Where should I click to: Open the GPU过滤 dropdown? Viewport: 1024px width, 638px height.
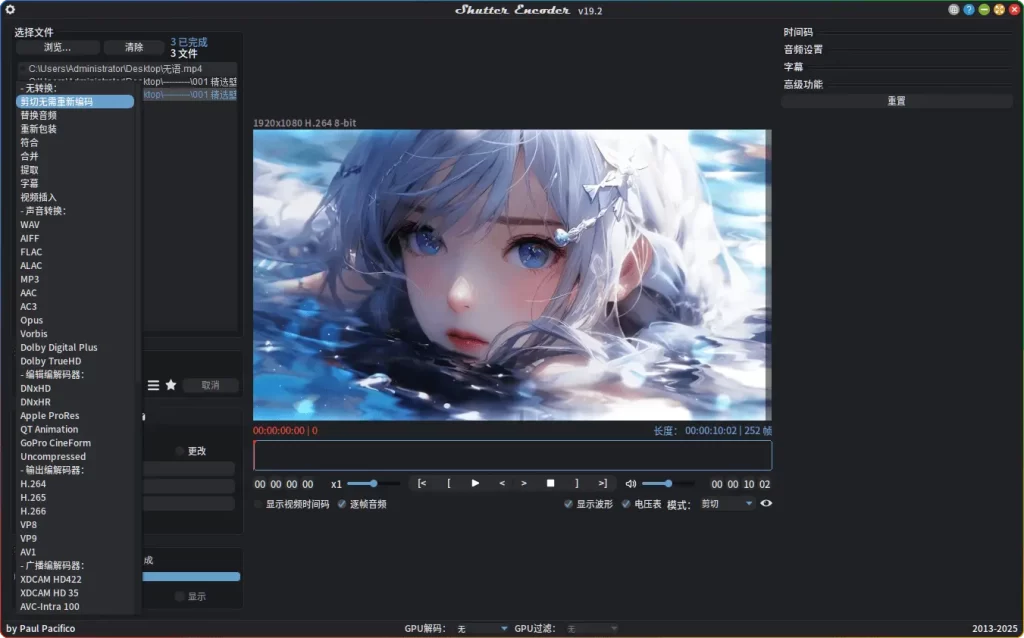pos(592,628)
